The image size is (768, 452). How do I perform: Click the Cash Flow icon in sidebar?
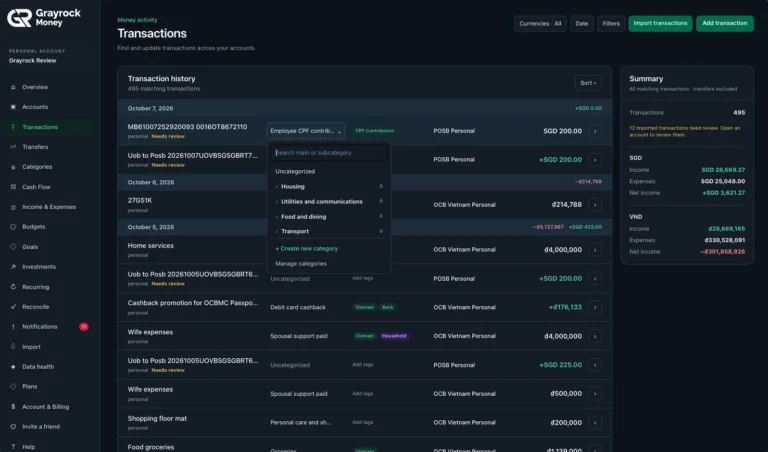13,187
